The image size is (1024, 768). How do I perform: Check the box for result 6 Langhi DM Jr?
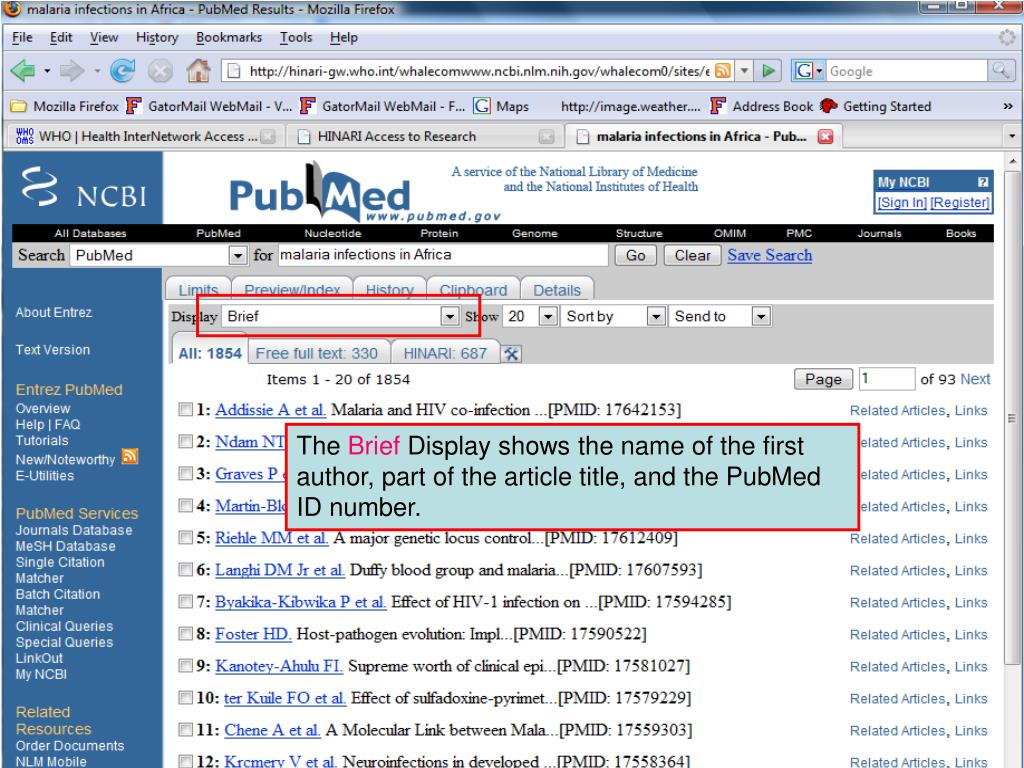point(186,569)
